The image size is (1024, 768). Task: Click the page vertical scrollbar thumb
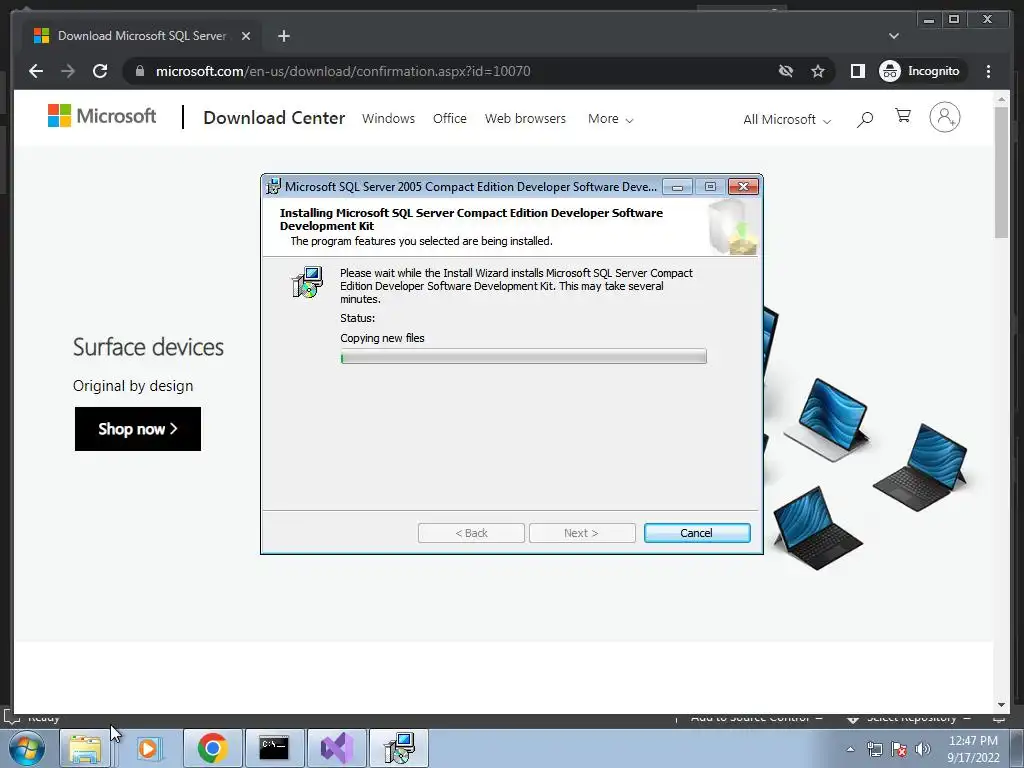[x=1001, y=172]
